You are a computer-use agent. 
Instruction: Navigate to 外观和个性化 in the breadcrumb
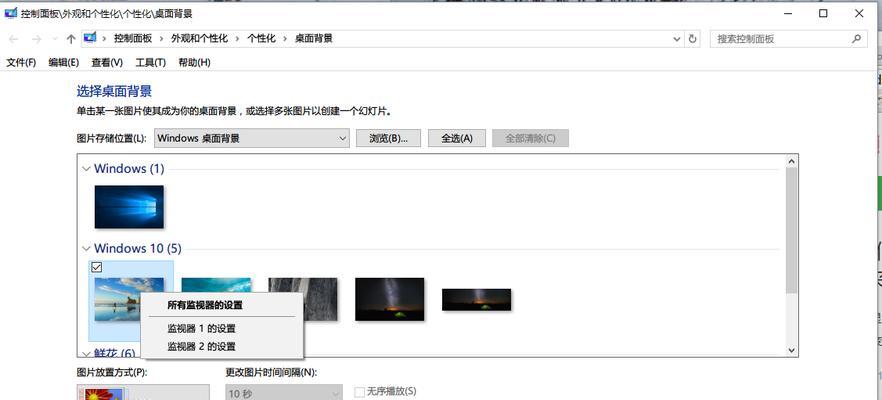pyautogui.click(x=200, y=38)
